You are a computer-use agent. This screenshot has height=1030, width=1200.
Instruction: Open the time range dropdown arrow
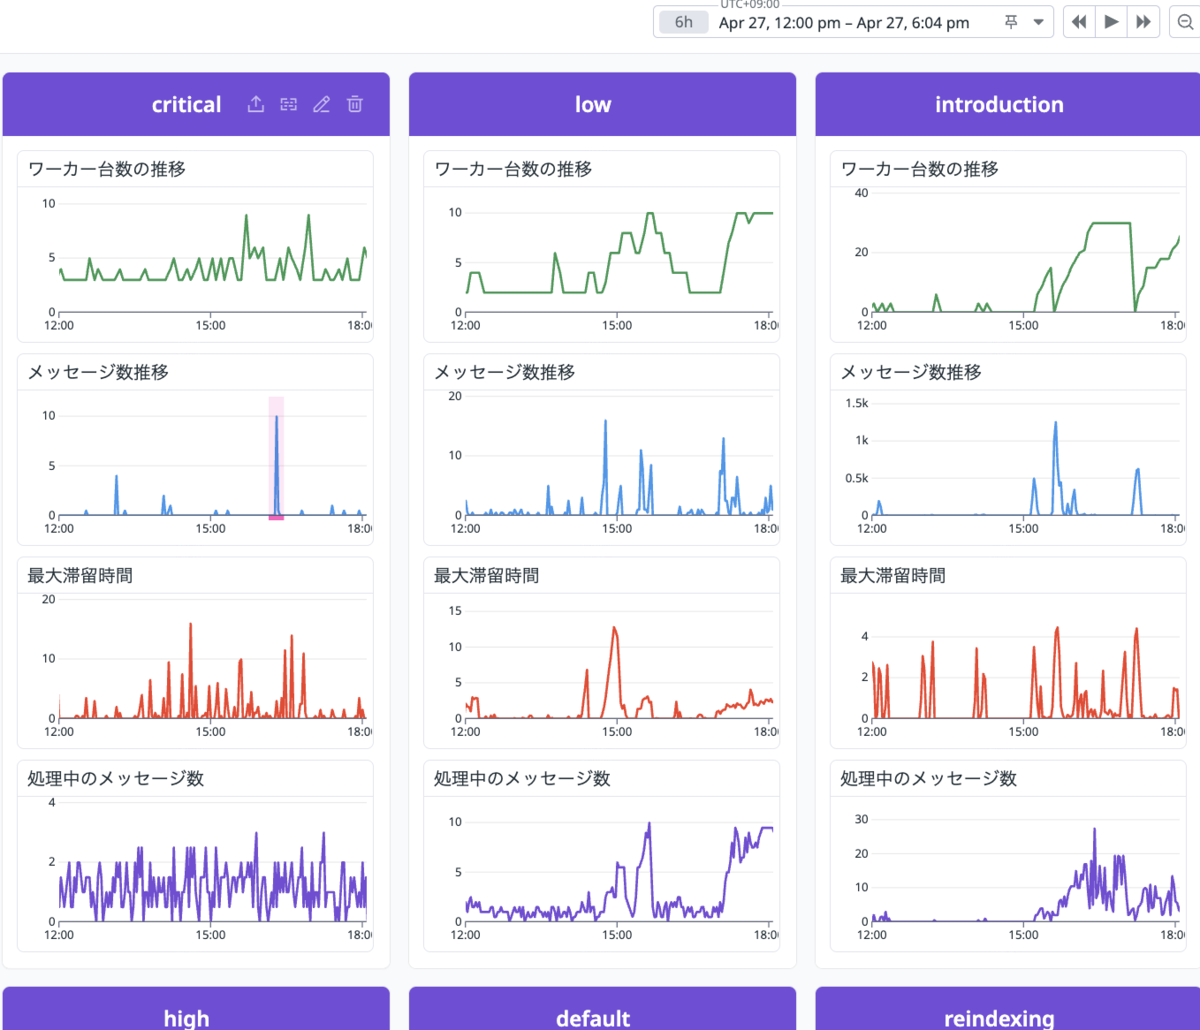pyautogui.click(x=1038, y=22)
